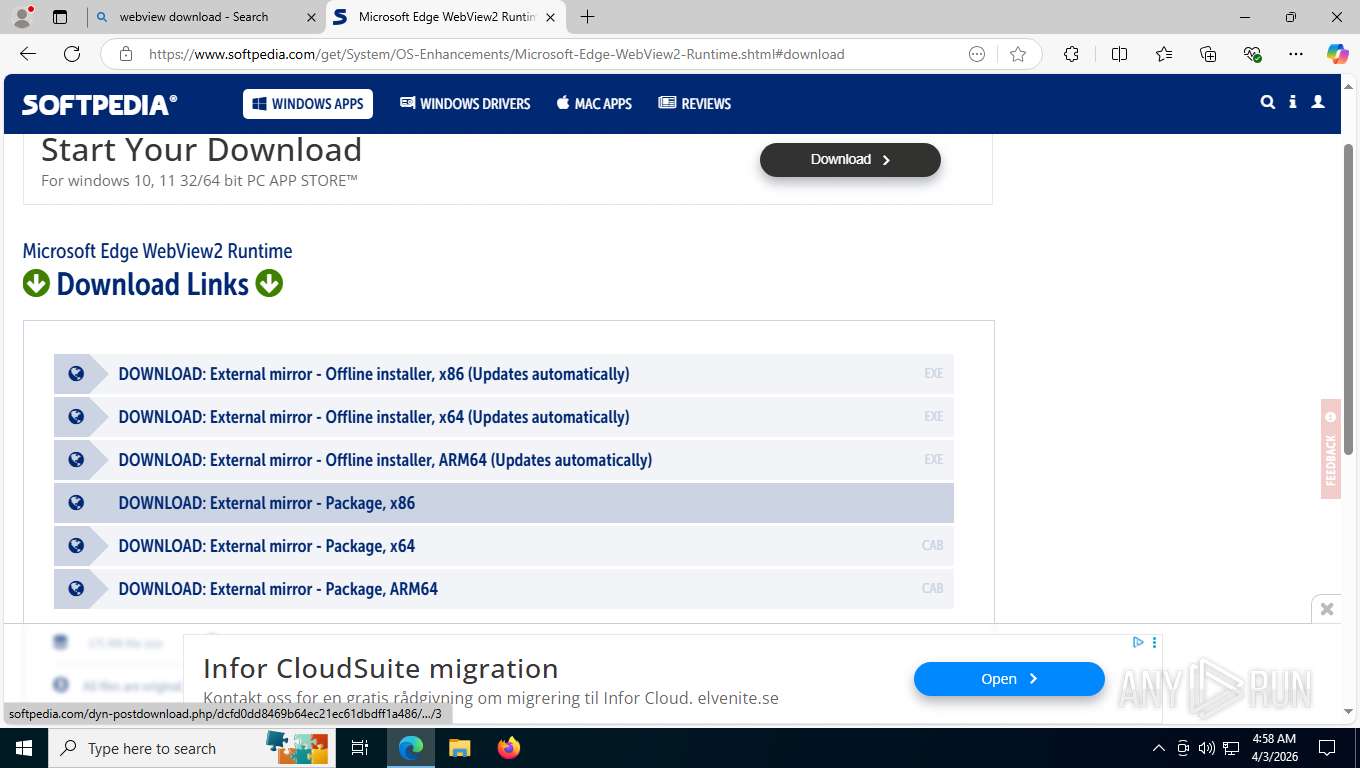Click the Open button in the Infor ad
The width and height of the screenshot is (1360, 768).
1009,679
